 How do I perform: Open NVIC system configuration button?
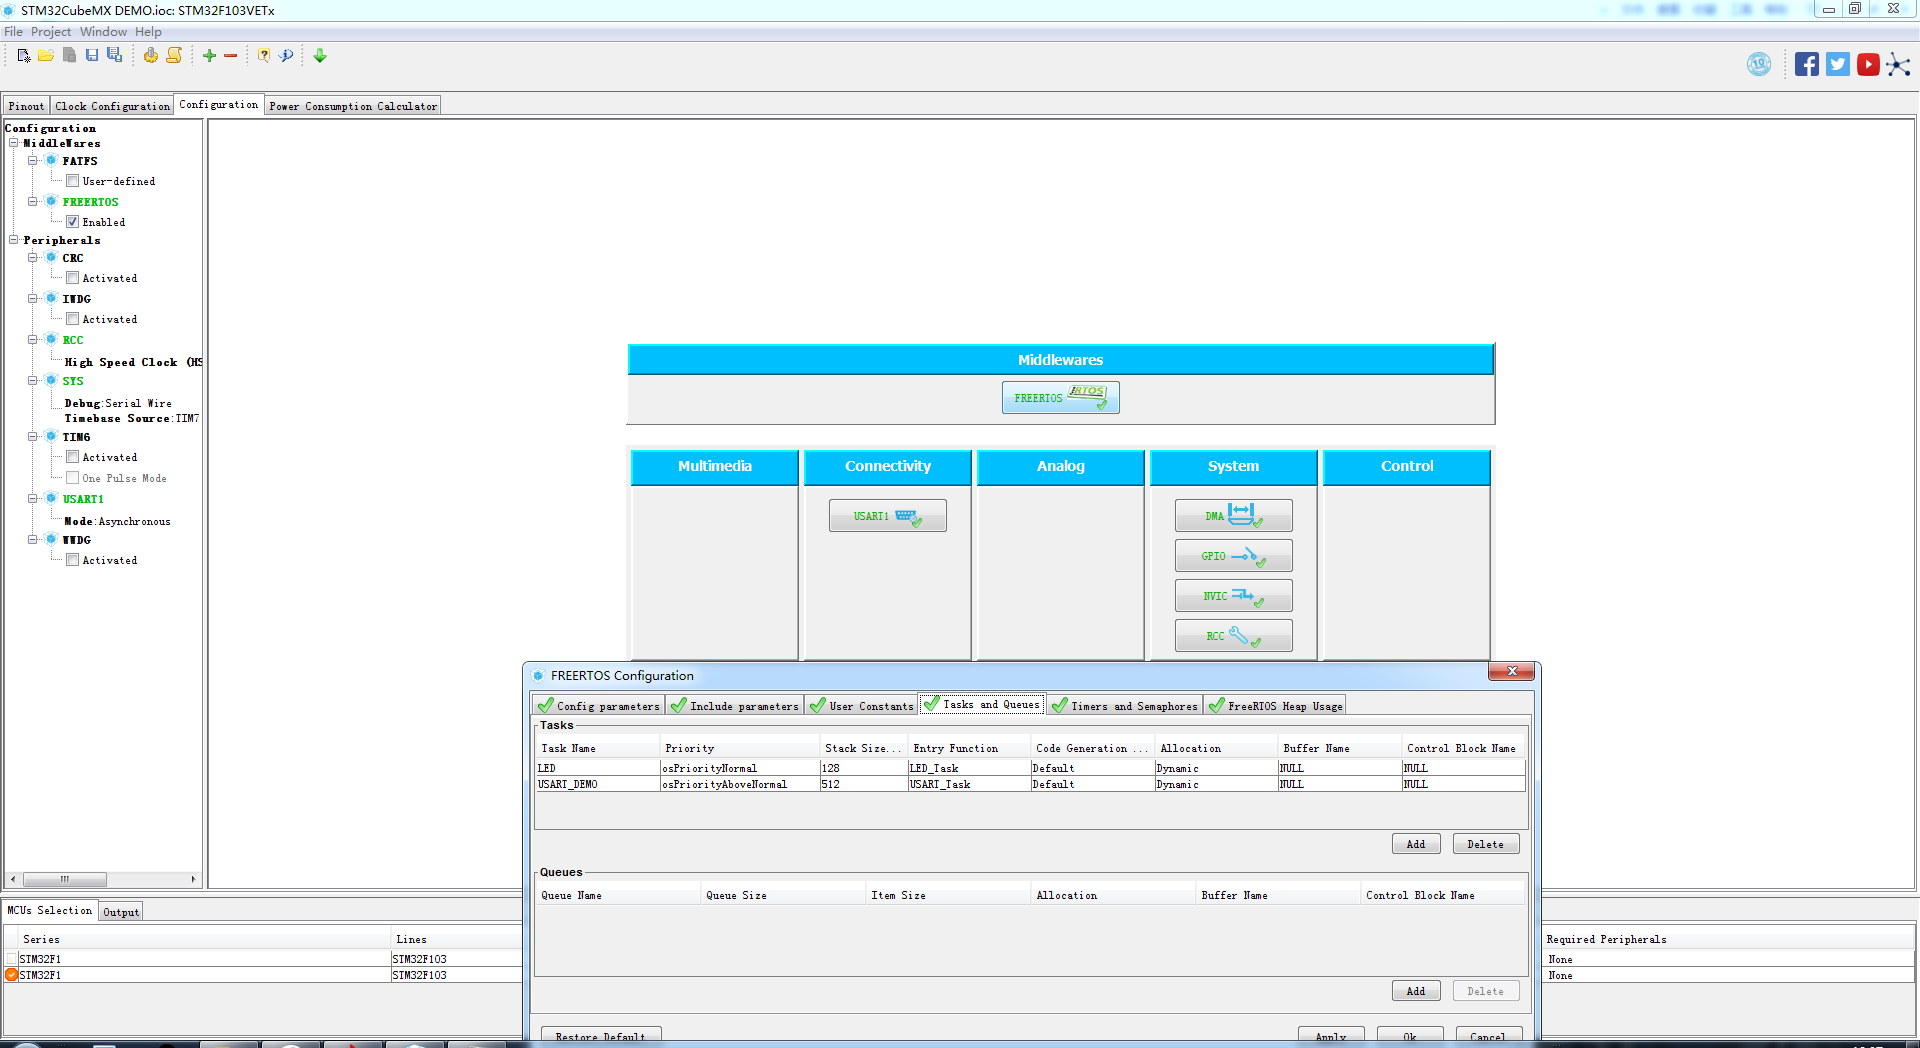click(1233, 596)
